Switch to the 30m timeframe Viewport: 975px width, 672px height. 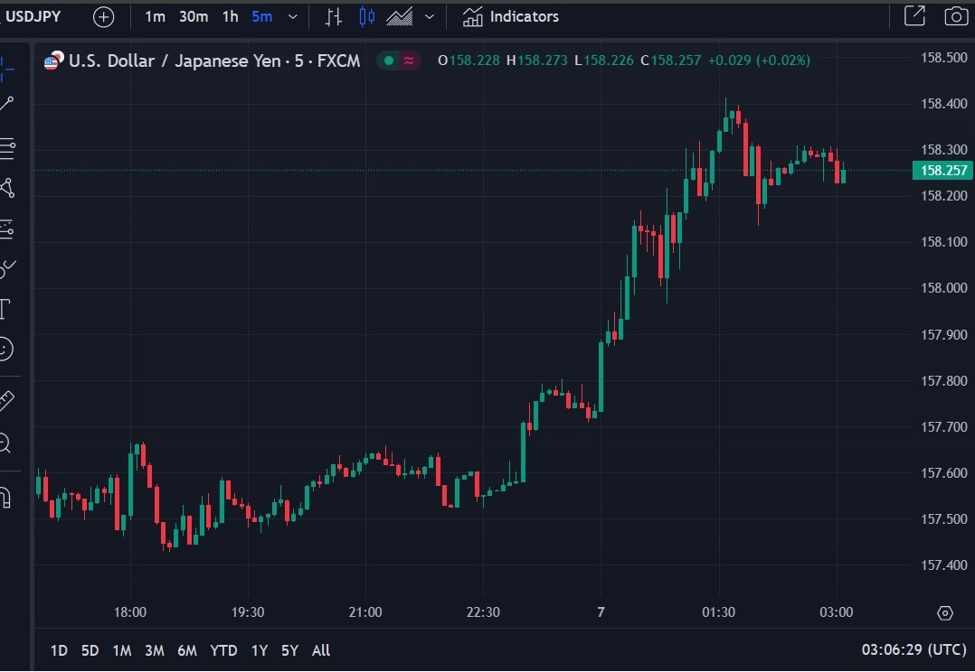(194, 17)
